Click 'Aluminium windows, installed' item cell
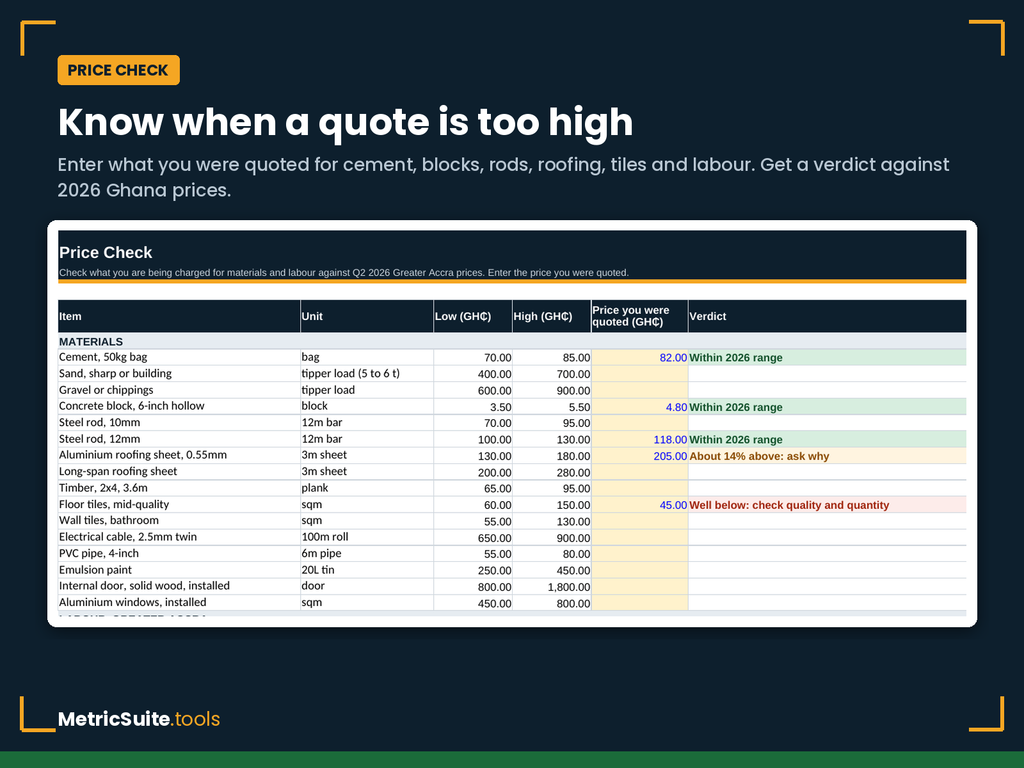 click(179, 602)
